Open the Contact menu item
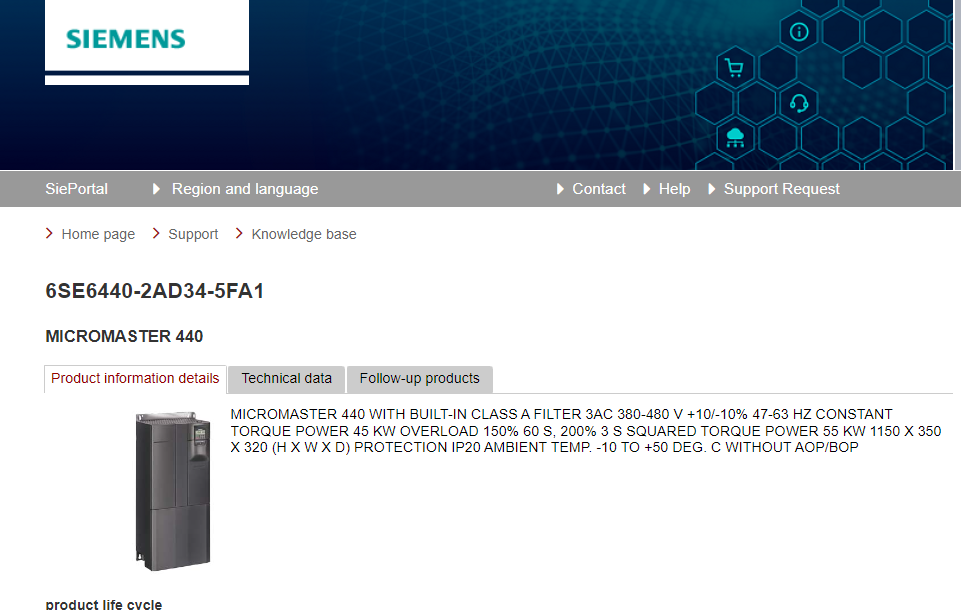Viewport: 961px width, 610px height. pos(598,189)
